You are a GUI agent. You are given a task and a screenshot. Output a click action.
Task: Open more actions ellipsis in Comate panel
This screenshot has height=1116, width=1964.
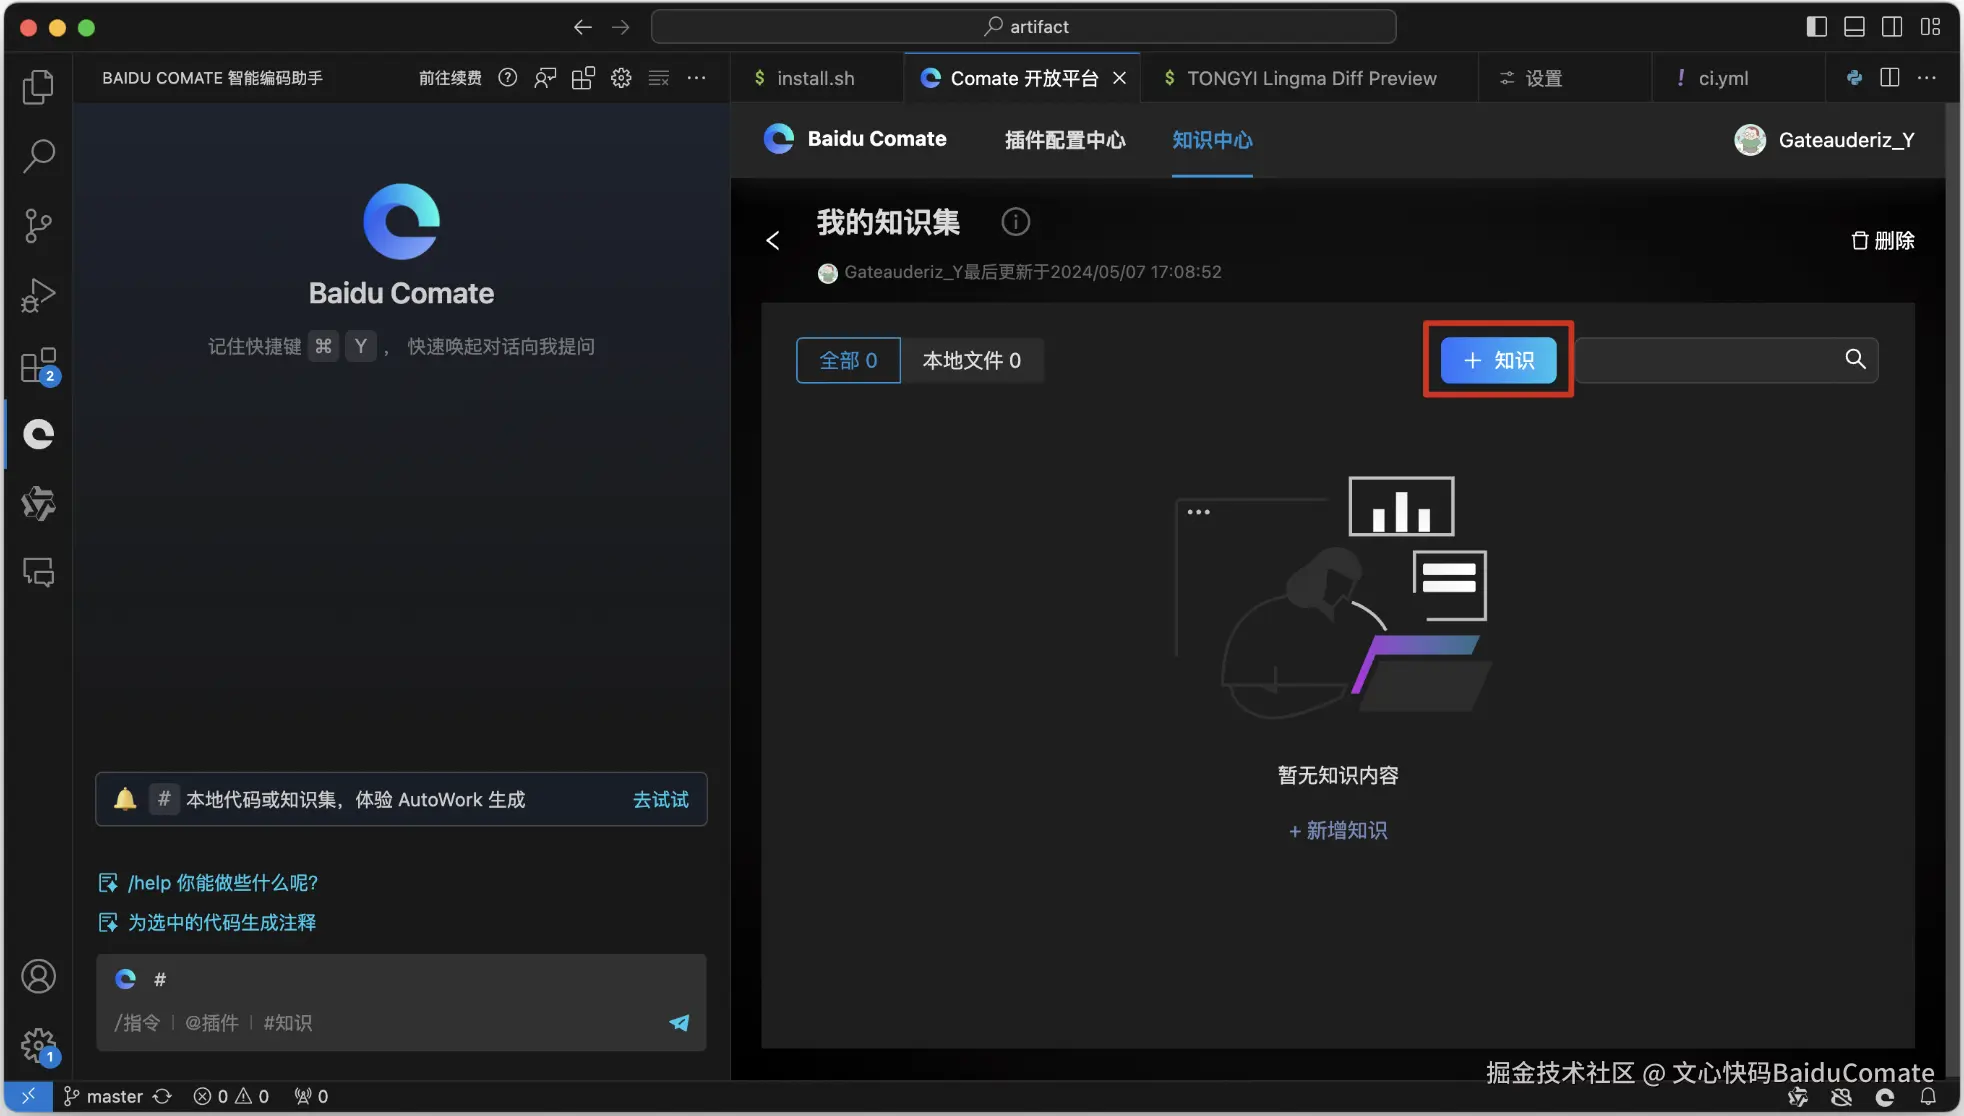coord(697,78)
